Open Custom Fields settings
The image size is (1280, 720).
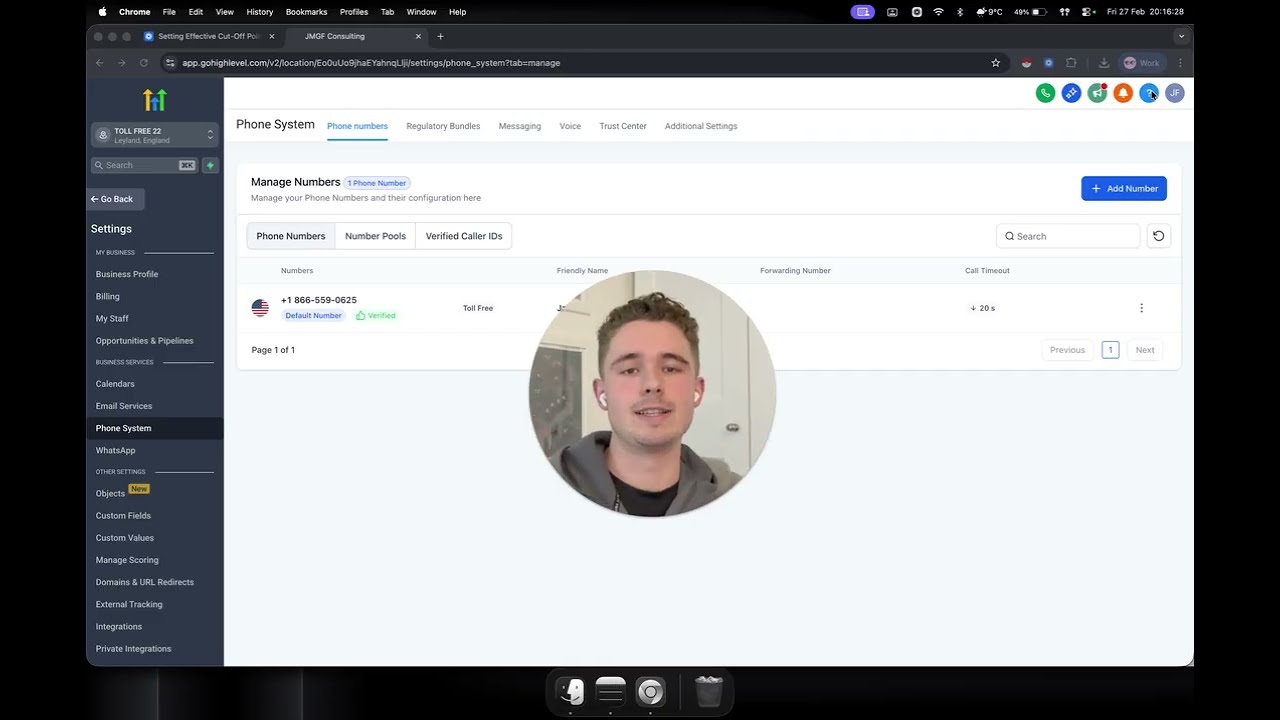(x=124, y=516)
